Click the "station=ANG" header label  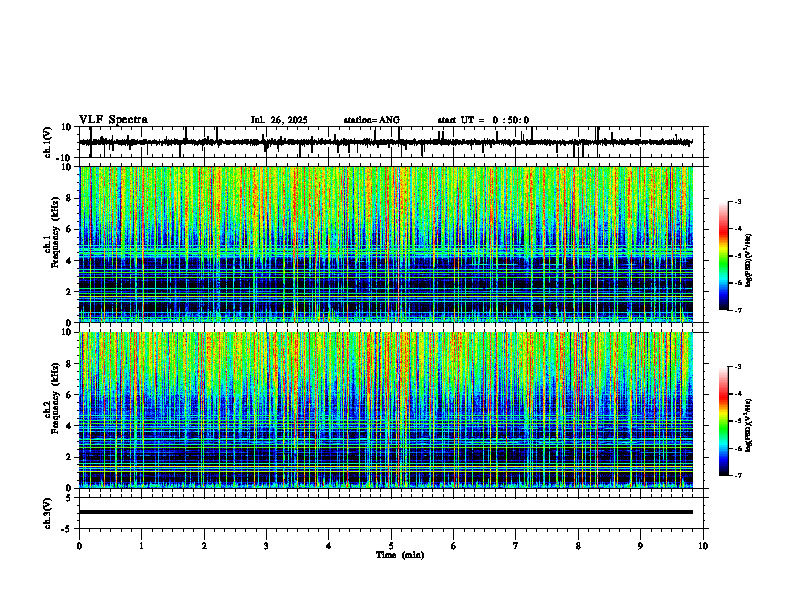pyautogui.click(x=372, y=120)
